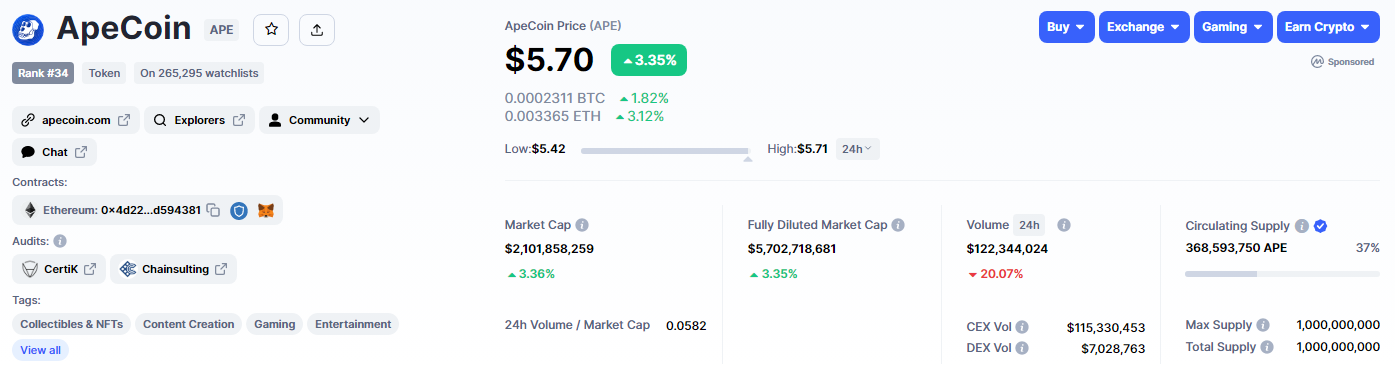1395x372 pixels.
Task: Copy the Ethereum contract address
Action: pyautogui.click(x=213, y=210)
